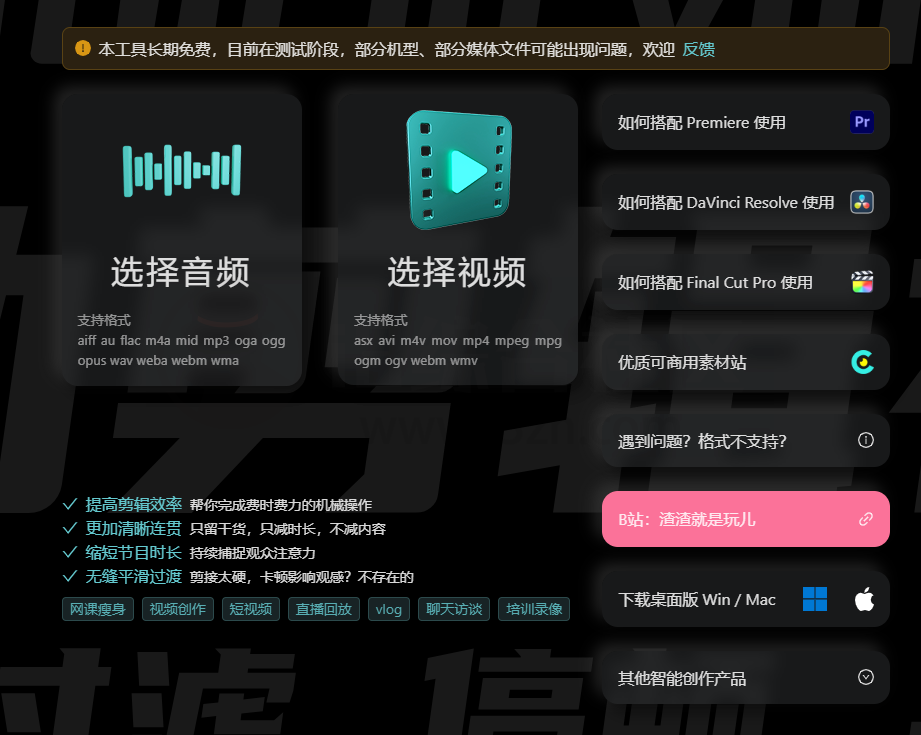Choose an audio file via 选择音频
The image size is (921, 735).
pyautogui.click(x=181, y=240)
